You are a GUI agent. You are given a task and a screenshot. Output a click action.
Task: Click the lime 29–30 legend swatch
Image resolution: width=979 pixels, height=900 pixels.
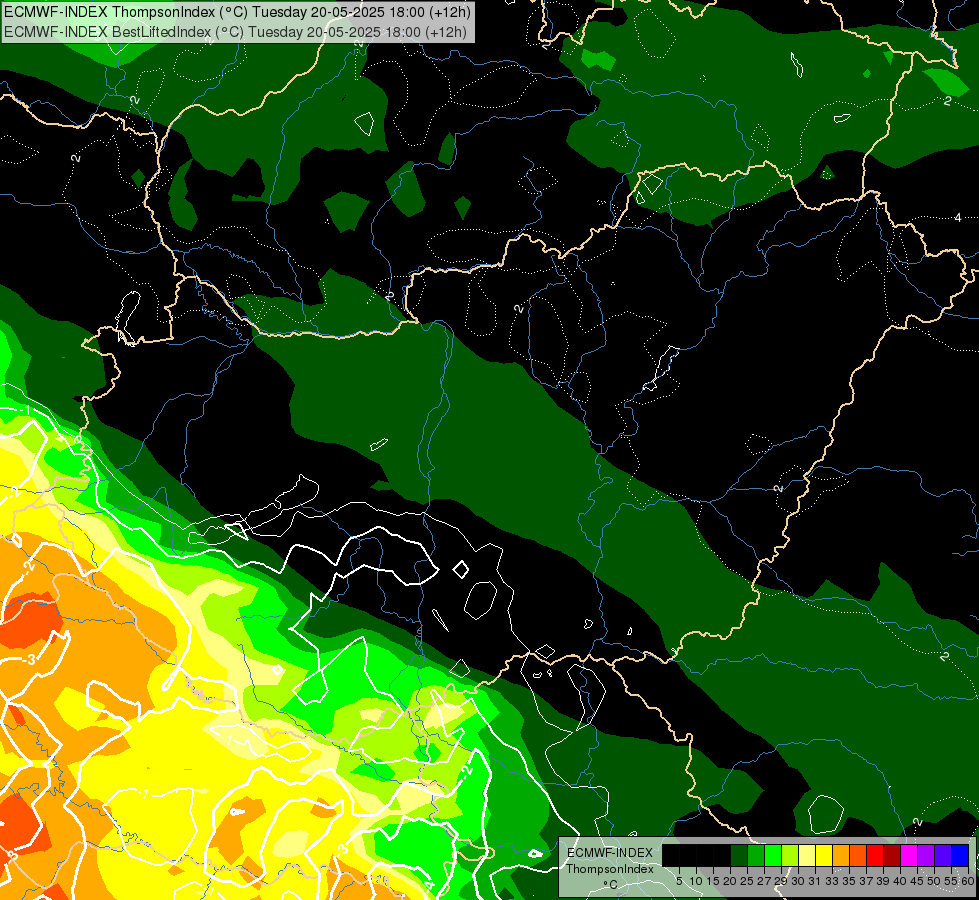(x=790, y=855)
